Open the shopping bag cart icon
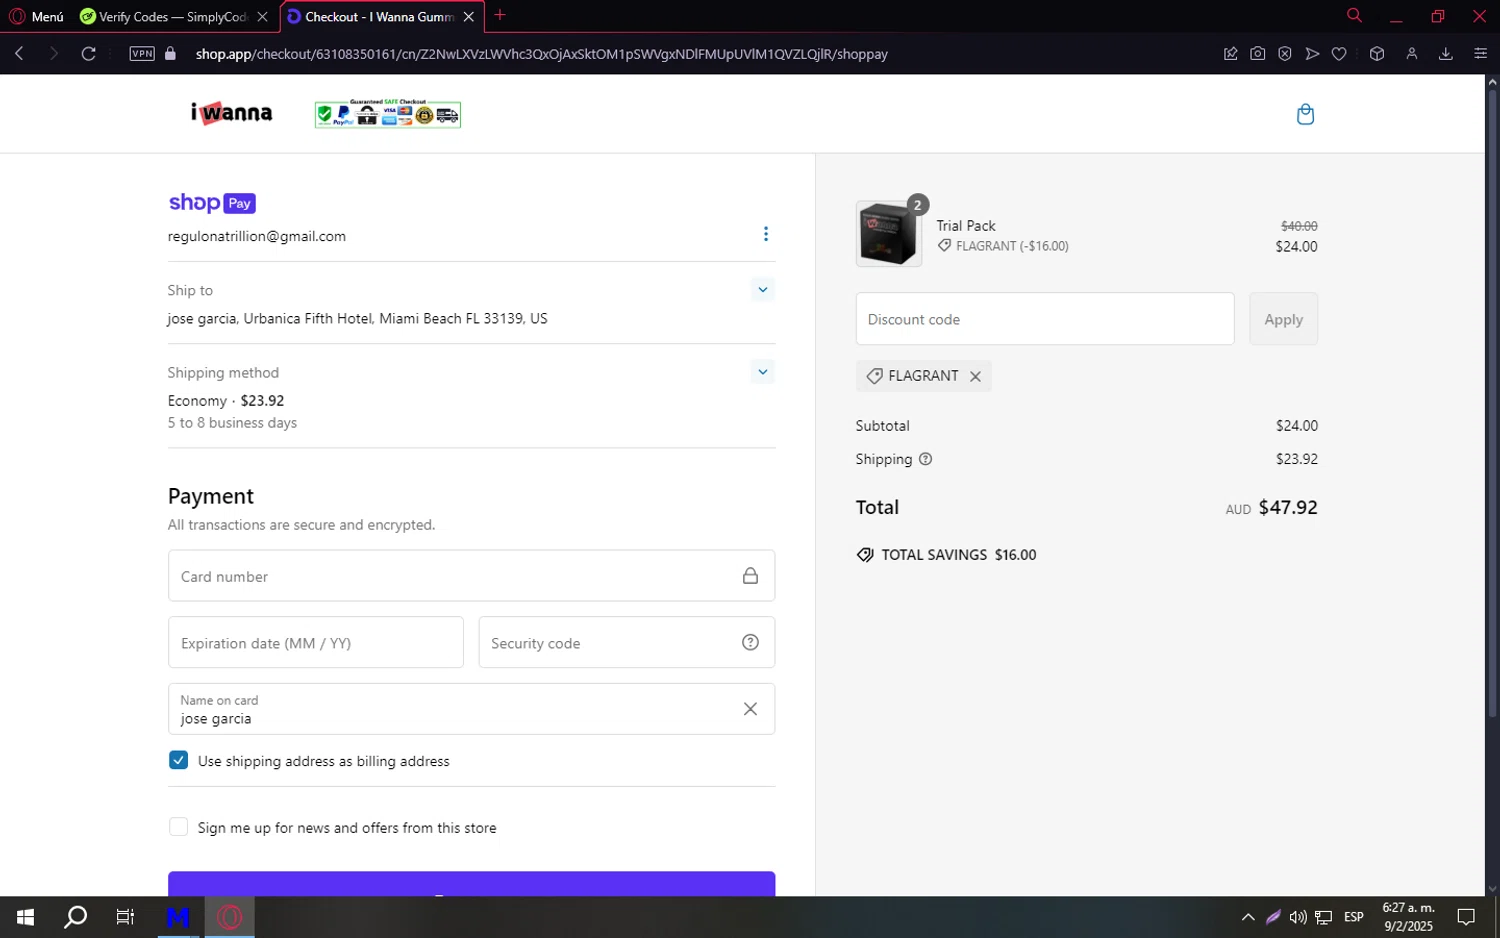Screen dimensions: 1500x938 pos(1305,114)
